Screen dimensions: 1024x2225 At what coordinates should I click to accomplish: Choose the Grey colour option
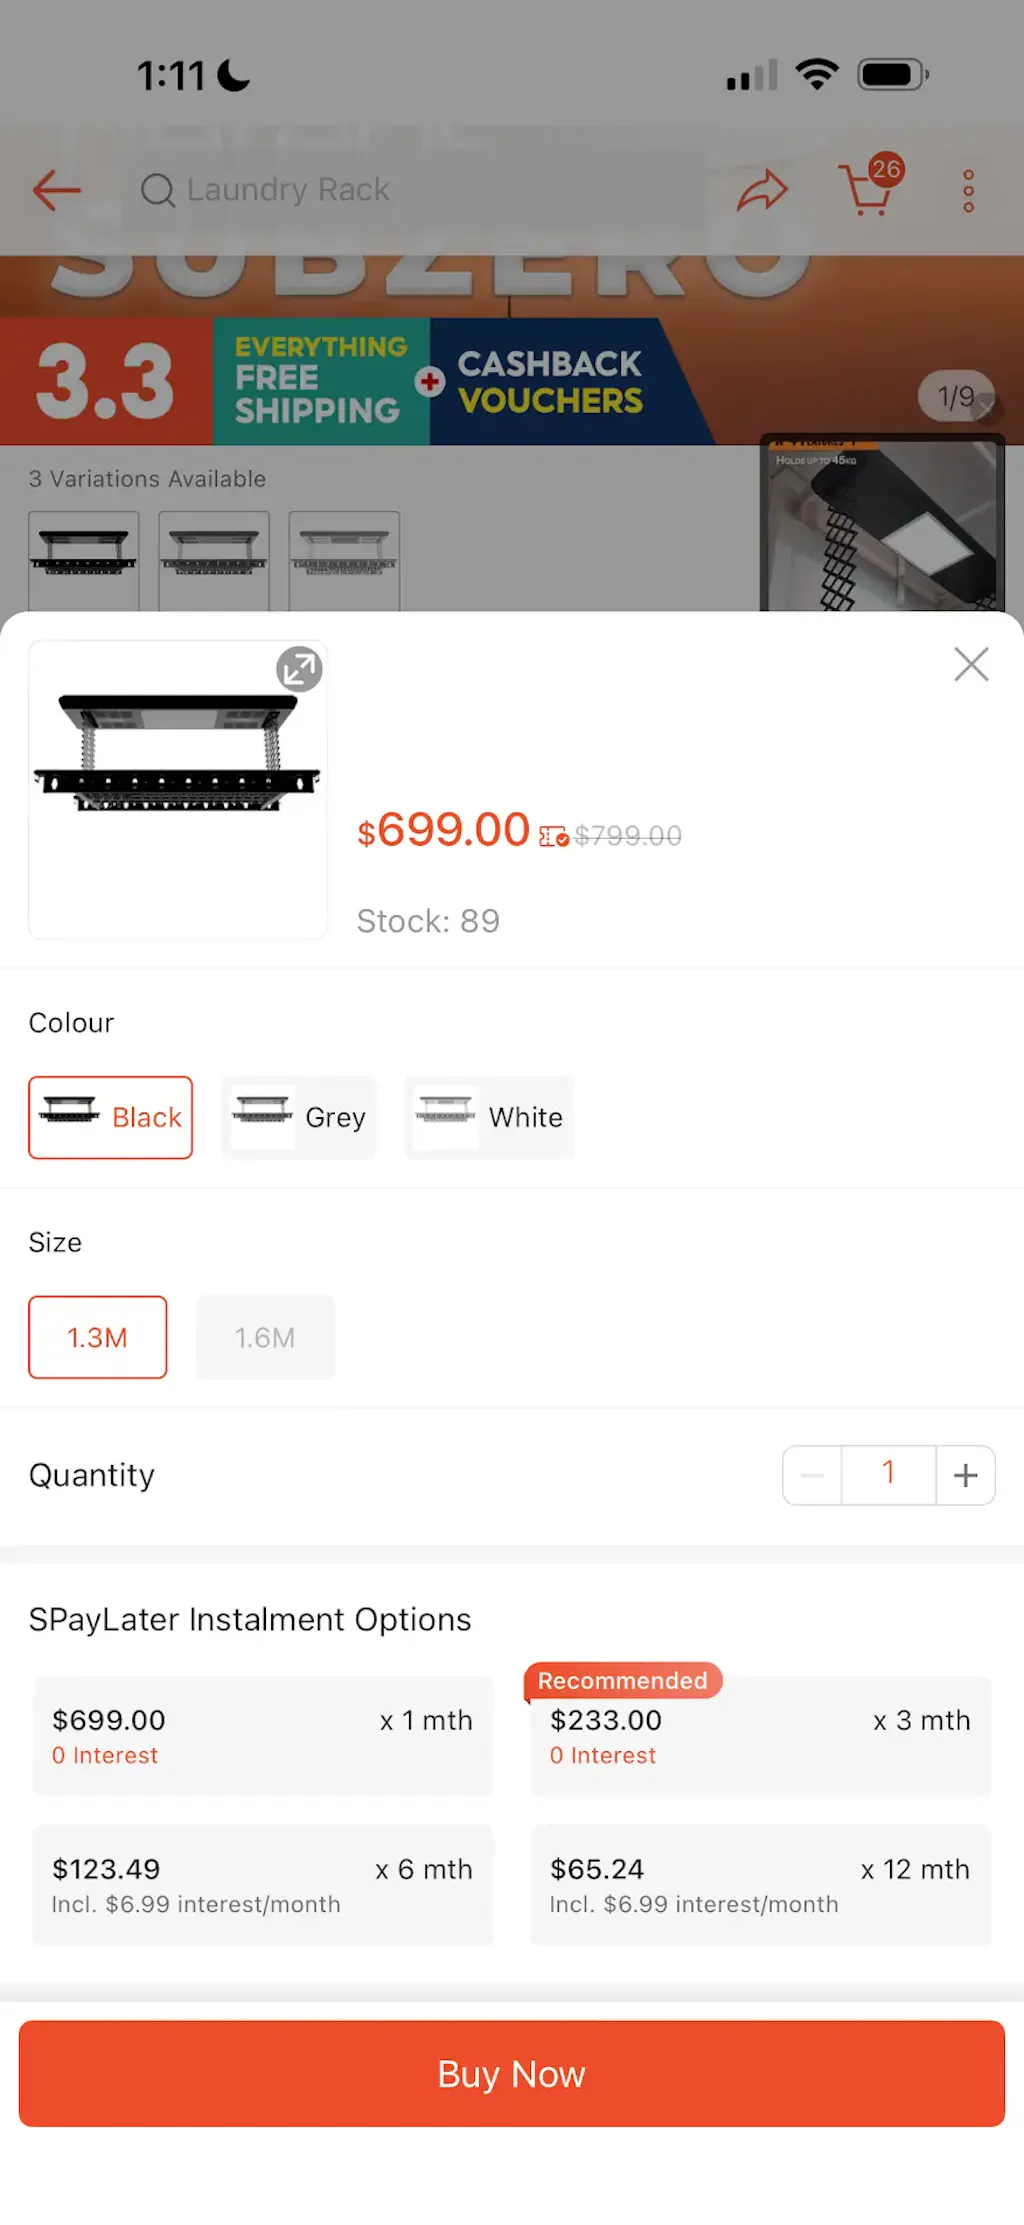(x=299, y=1117)
